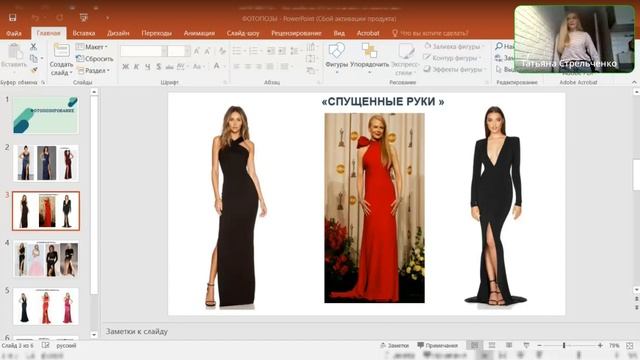Image resolution: width=640 pixels, height=360 pixels.
Task: Select slide 4 thumbnail
Action: [x=46, y=259]
